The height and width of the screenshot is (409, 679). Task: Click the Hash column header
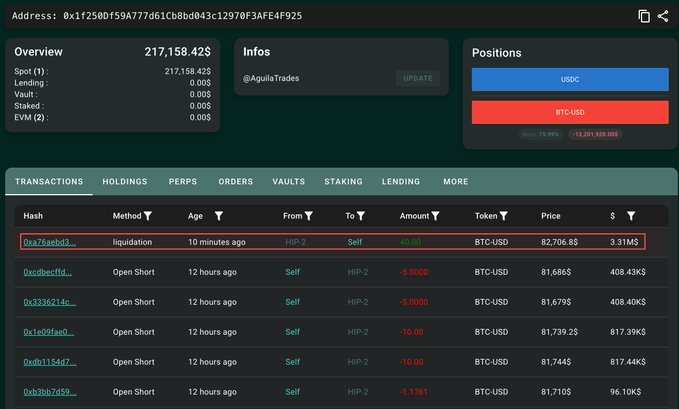(x=33, y=216)
